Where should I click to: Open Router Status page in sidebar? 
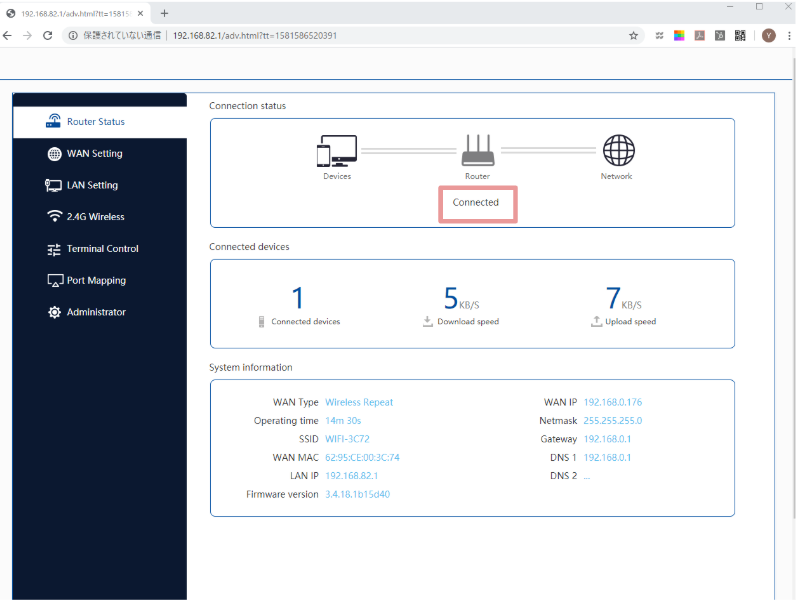pyautogui.click(x=100, y=122)
